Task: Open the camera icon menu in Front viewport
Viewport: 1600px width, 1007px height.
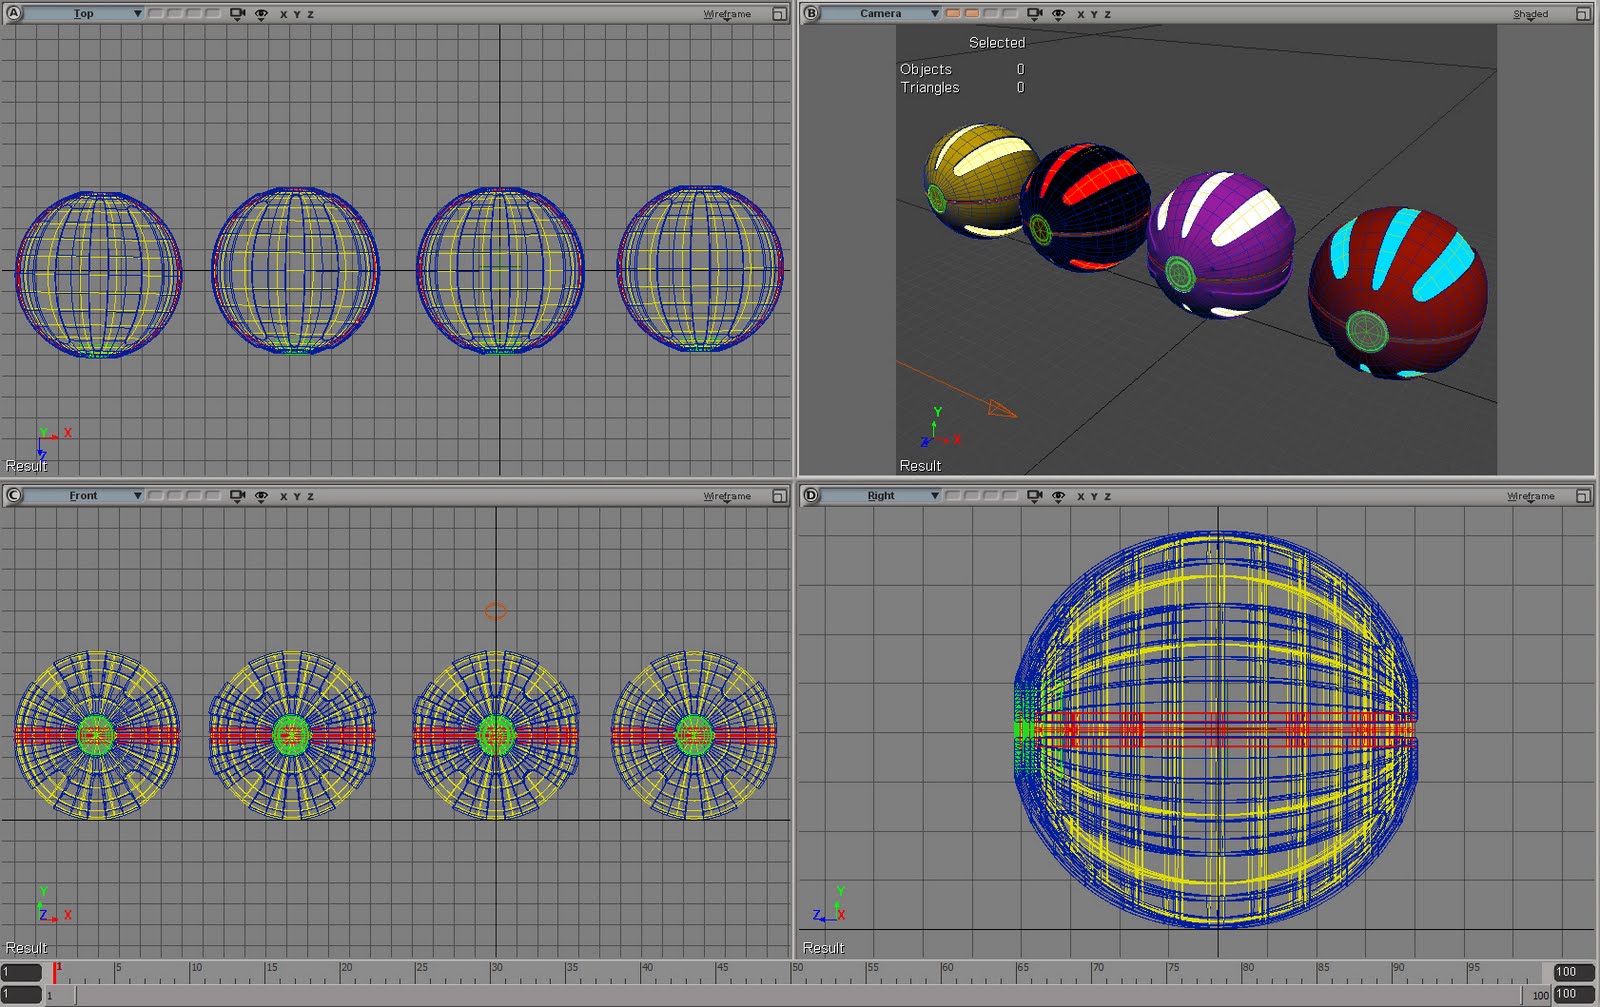Action: click(238, 496)
